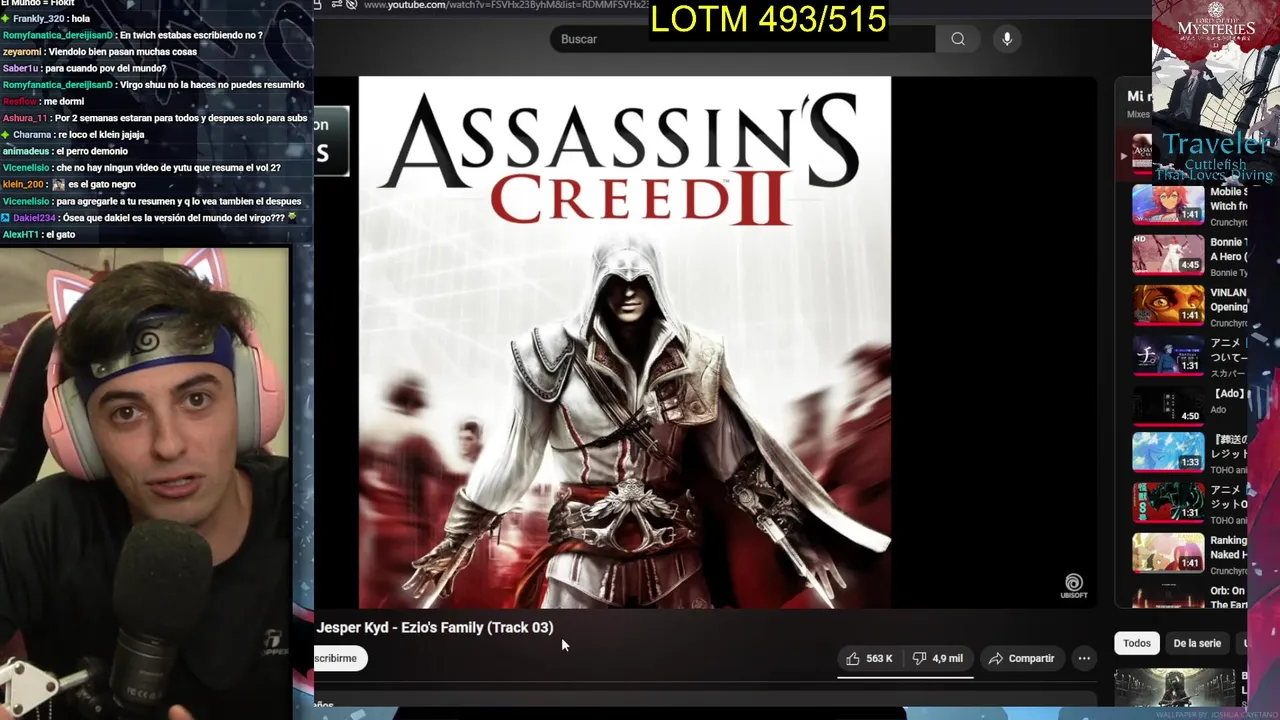Click chat username Resflow
This screenshot has width=1280, height=720.
point(18,101)
